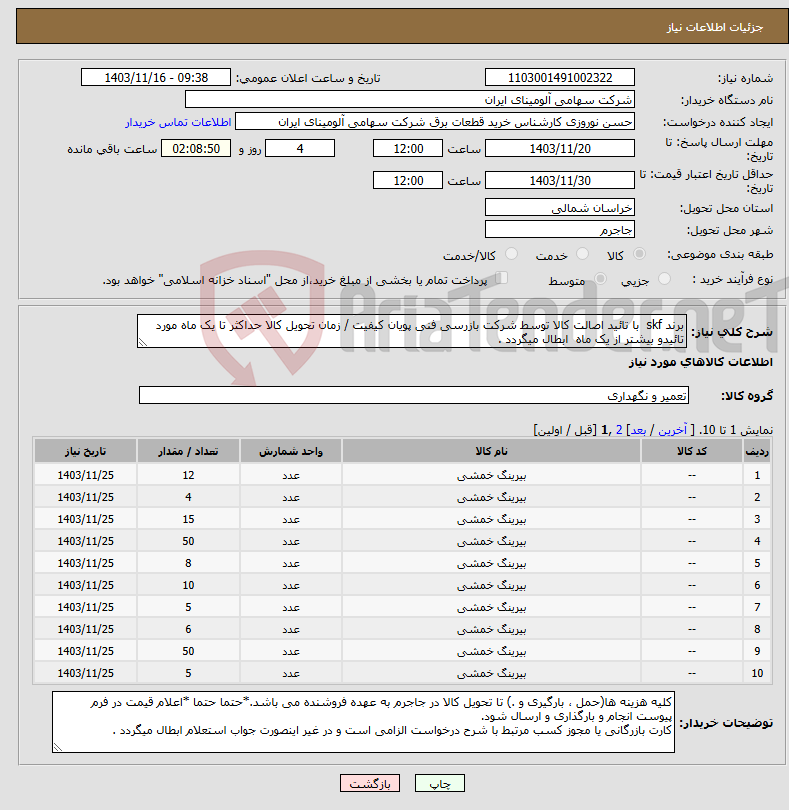Select the جزیی purchase type radio

coord(664,279)
